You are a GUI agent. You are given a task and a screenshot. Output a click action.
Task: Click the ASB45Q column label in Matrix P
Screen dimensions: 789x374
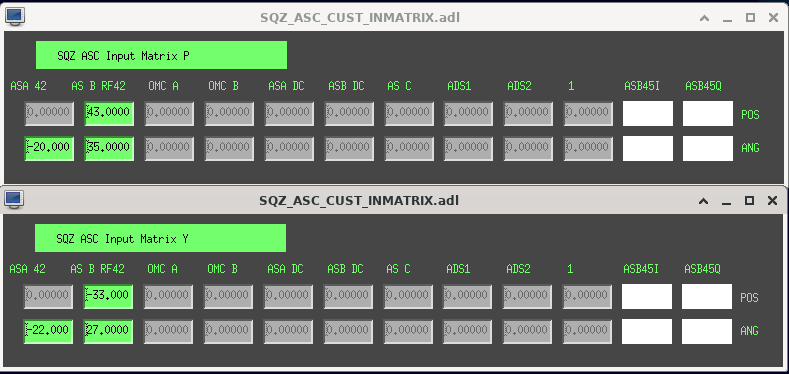click(x=703, y=86)
